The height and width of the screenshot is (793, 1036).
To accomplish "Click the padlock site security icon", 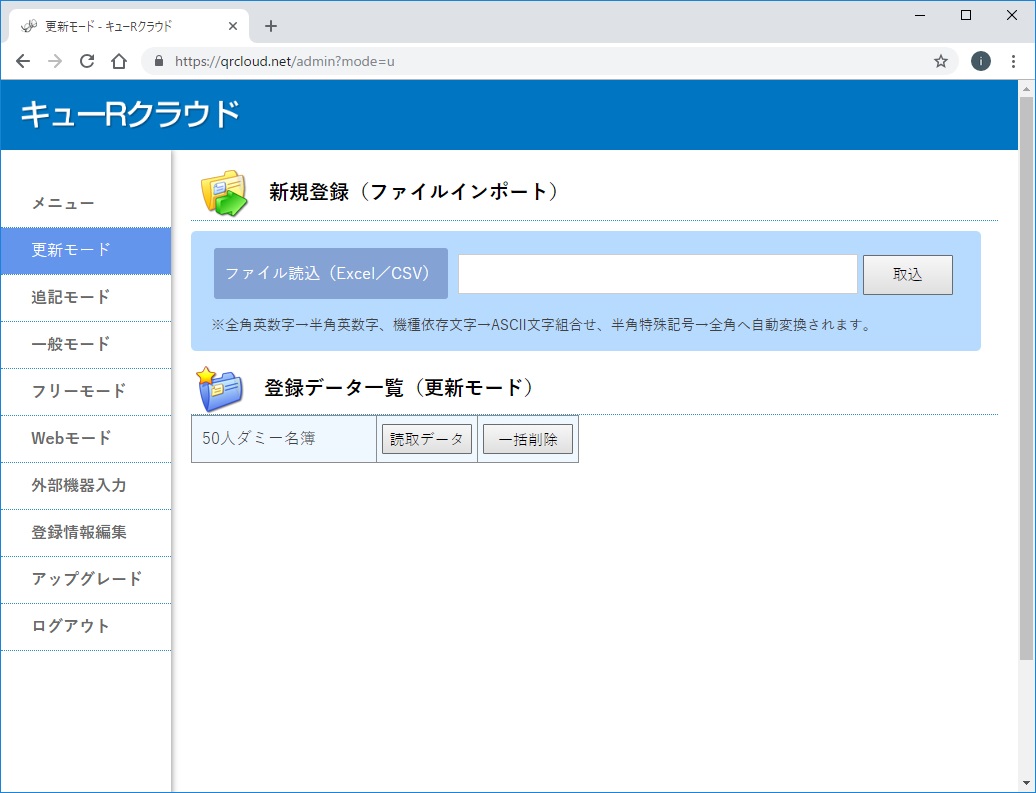I will [x=159, y=61].
